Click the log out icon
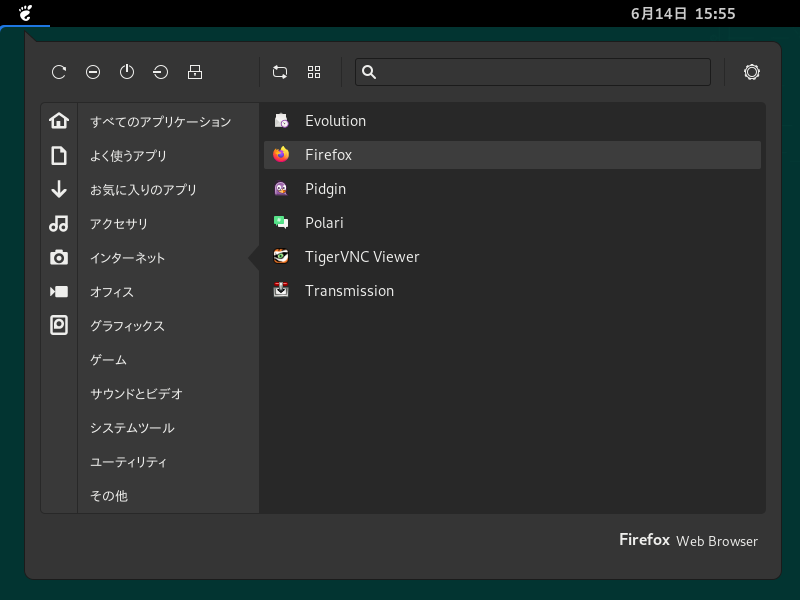The width and height of the screenshot is (800, 600). (161, 72)
